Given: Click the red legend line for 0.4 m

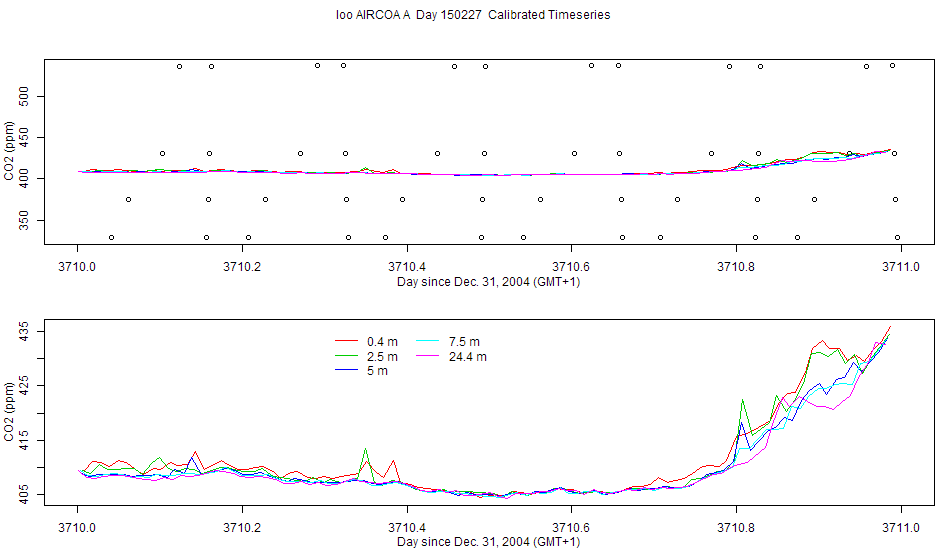Looking at the screenshot, I should click(x=346, y=342).
